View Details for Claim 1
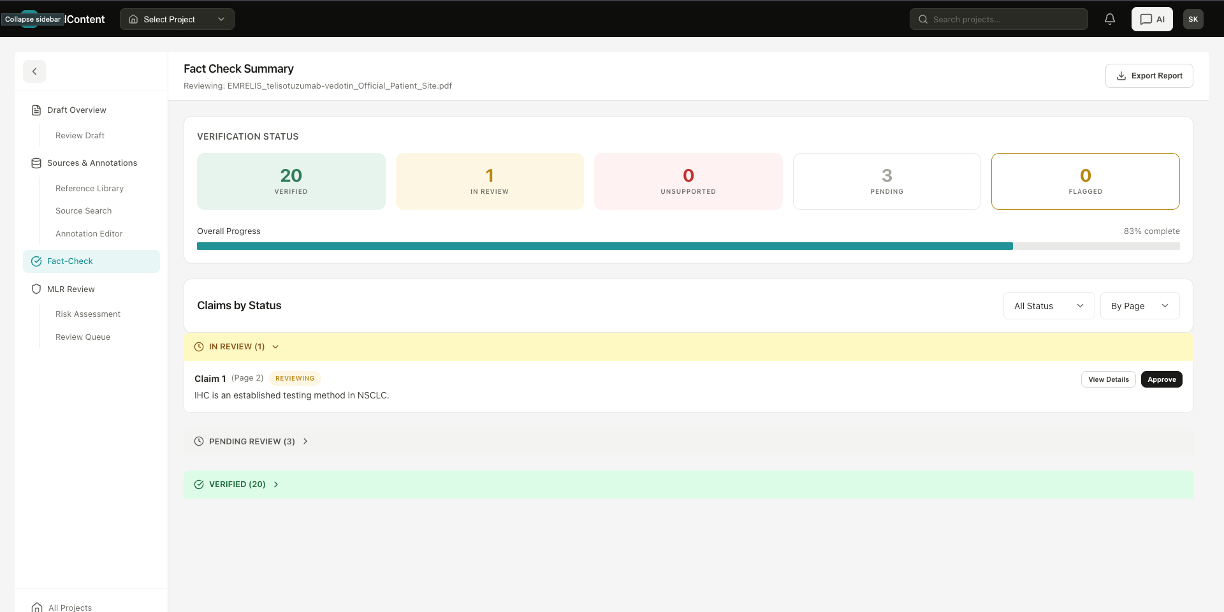The width and height of the screenshot is (1224, 612). (1108, 379)
